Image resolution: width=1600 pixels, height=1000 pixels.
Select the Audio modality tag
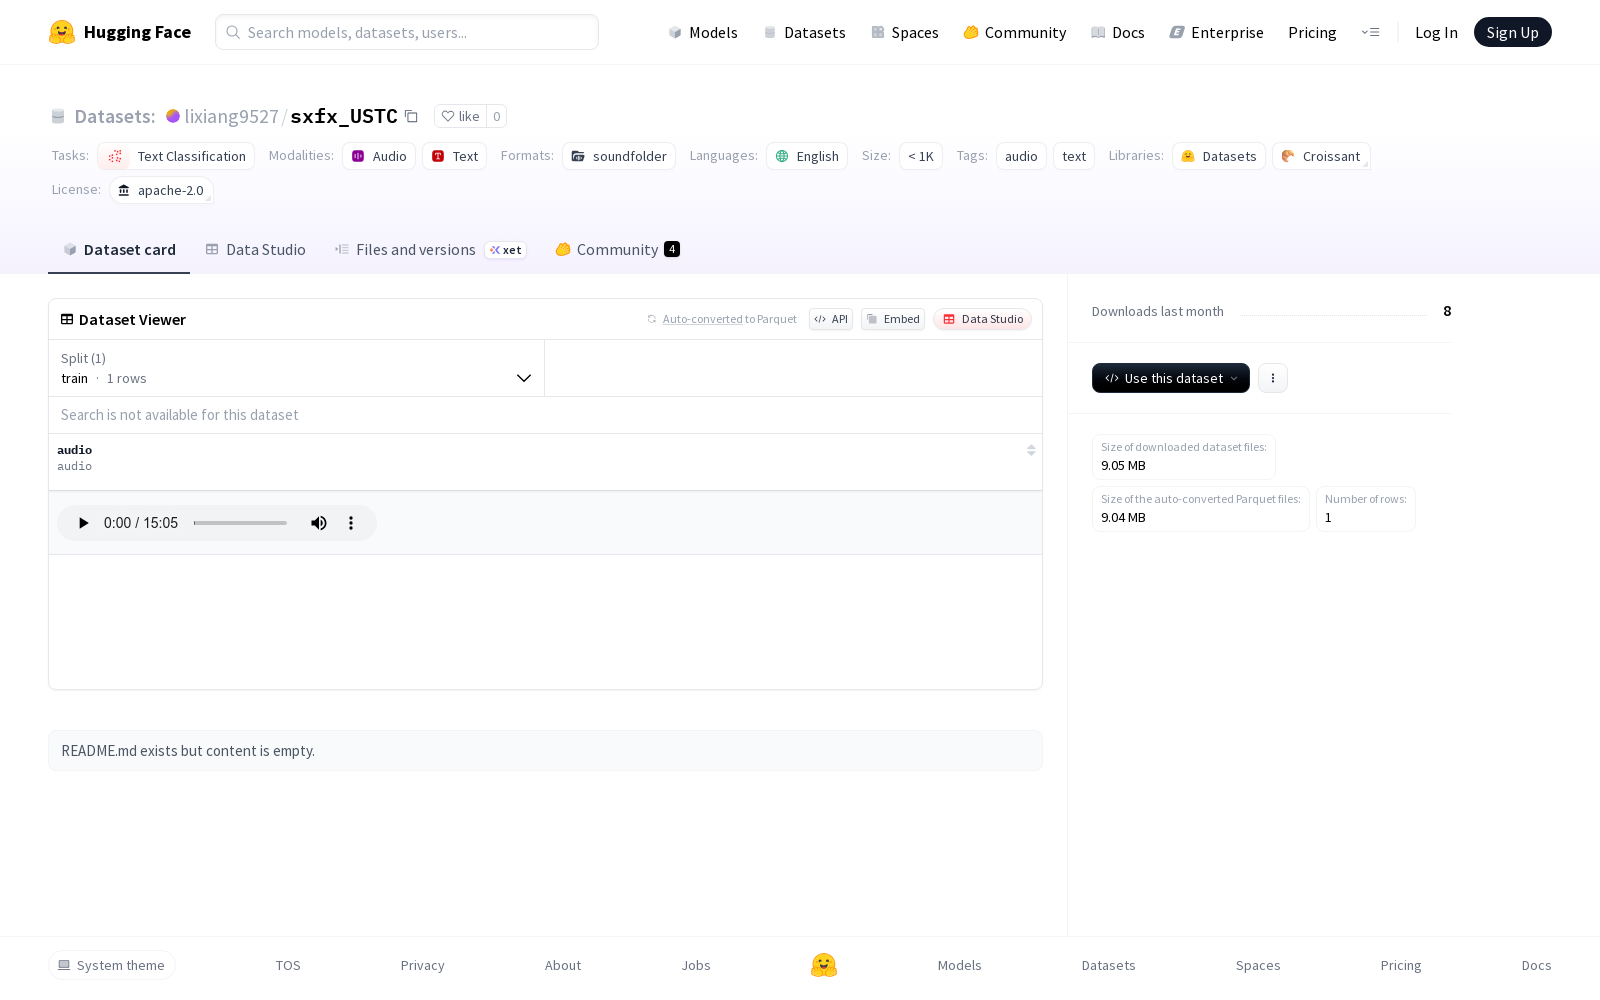pos(379,156)
